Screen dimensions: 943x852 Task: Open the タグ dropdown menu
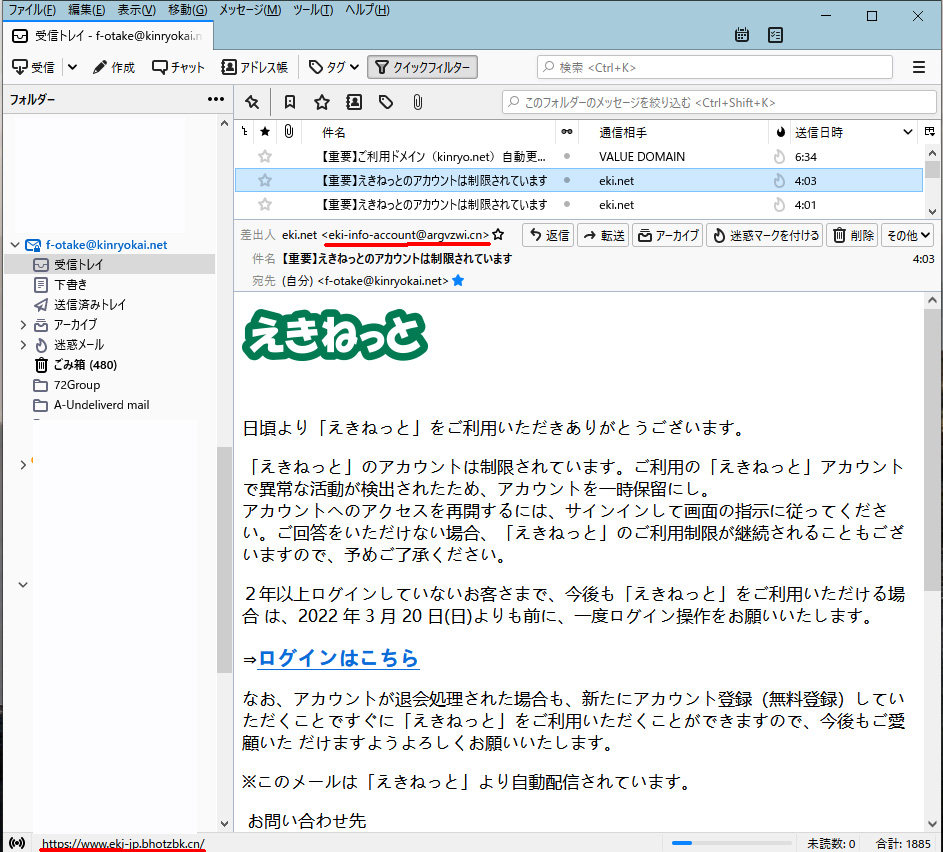(334, 67)
